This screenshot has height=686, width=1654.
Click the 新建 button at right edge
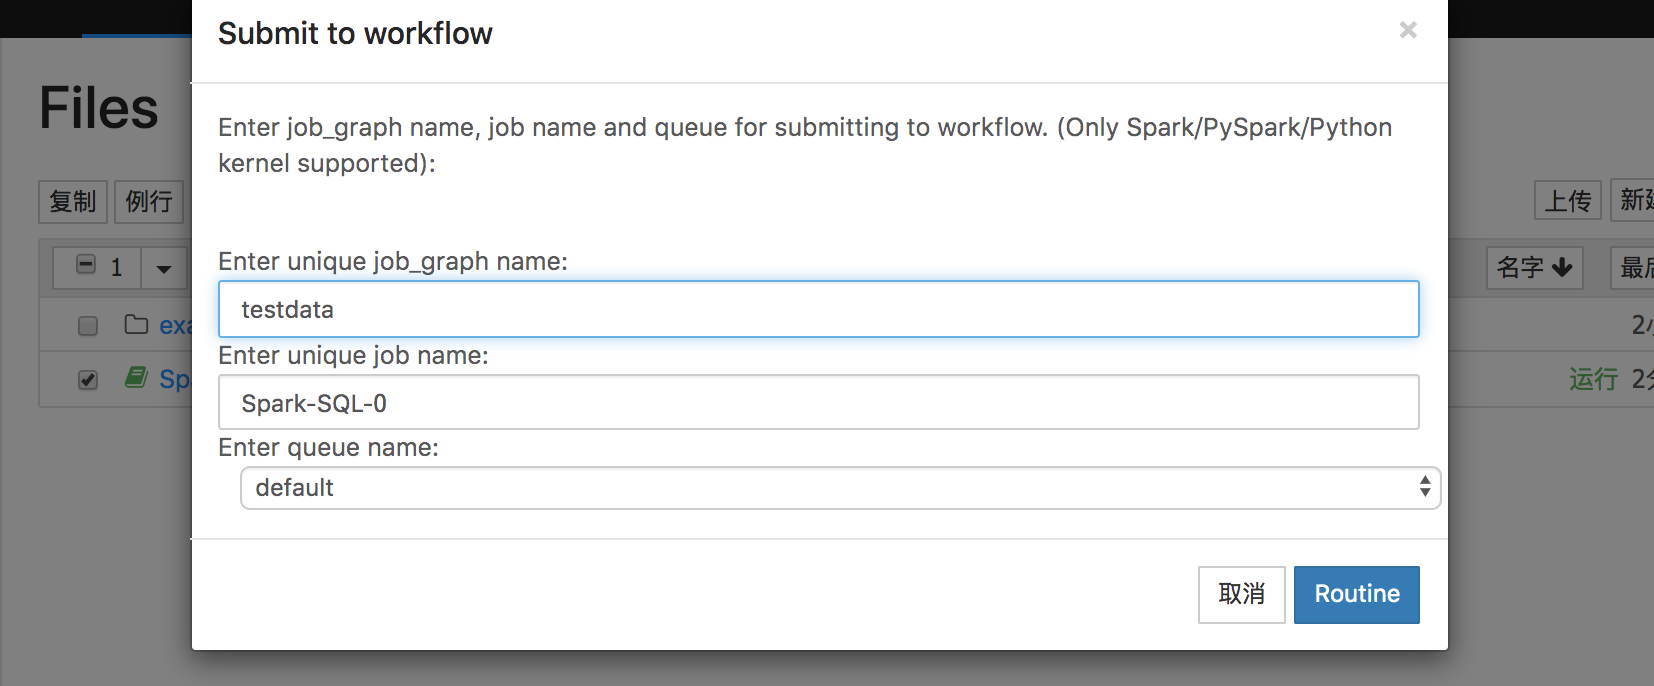tap(1632, 201)
